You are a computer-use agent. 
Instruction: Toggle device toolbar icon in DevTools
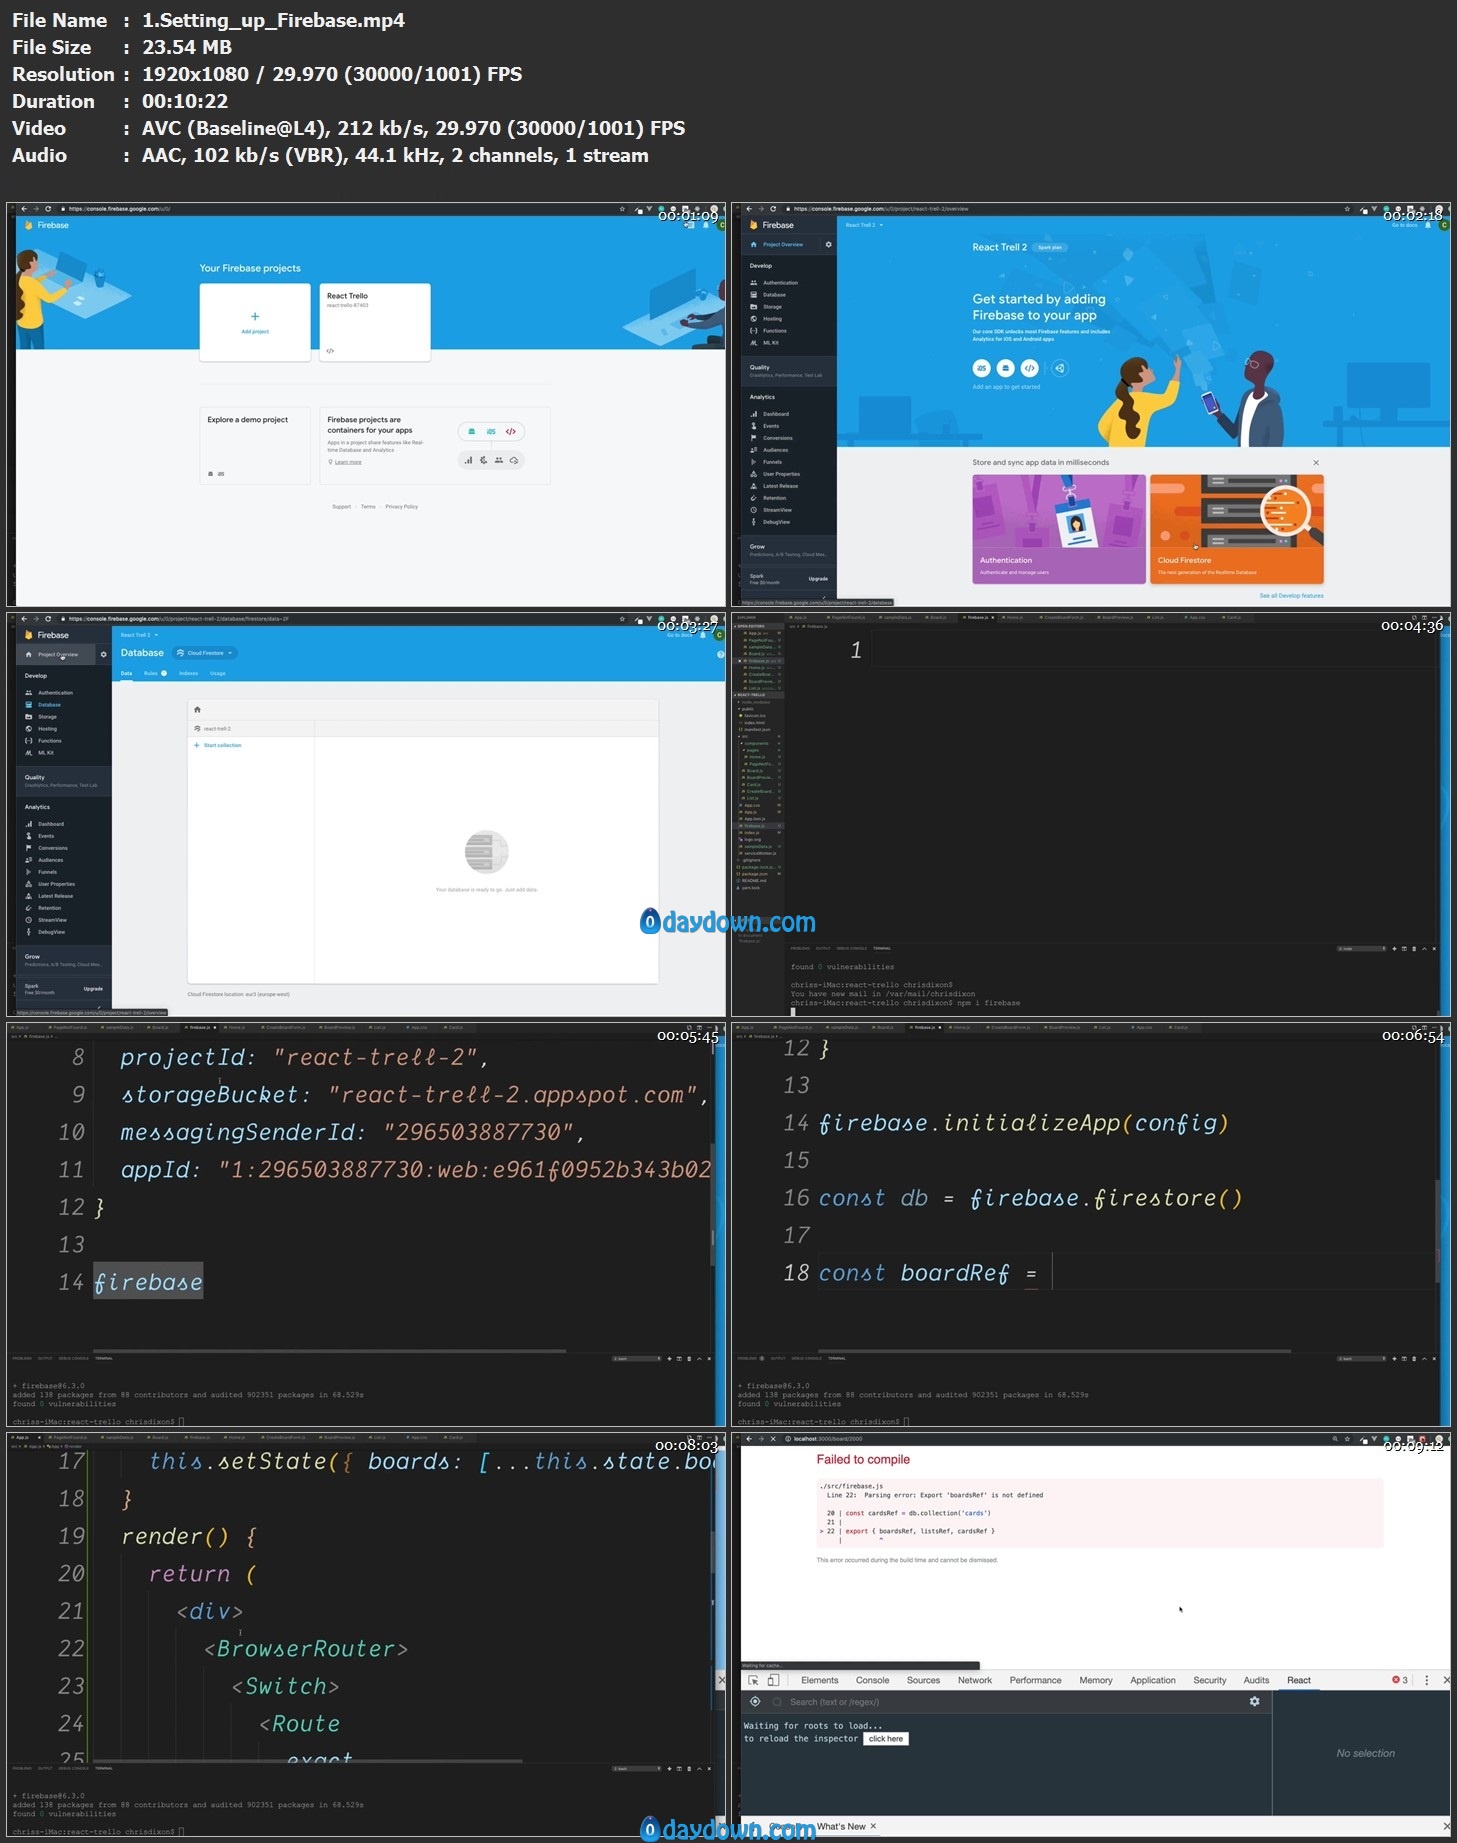(x=773, y=1680)
